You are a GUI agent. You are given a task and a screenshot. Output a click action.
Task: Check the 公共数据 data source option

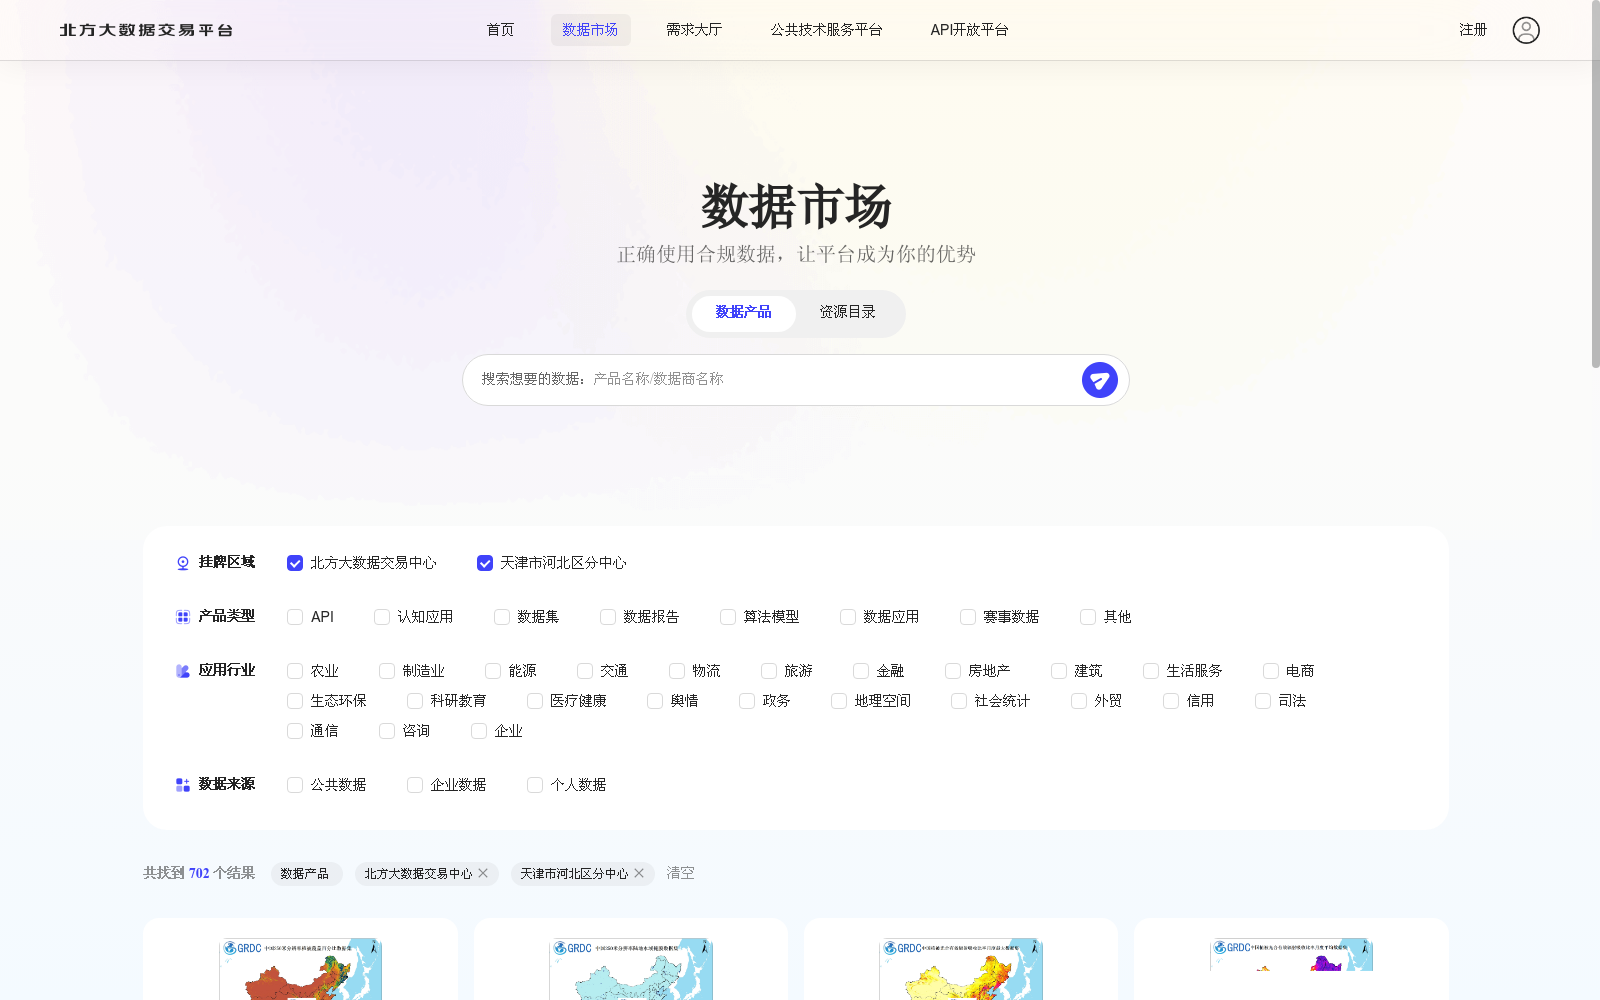pyautogui.click(x=294, y=785)
